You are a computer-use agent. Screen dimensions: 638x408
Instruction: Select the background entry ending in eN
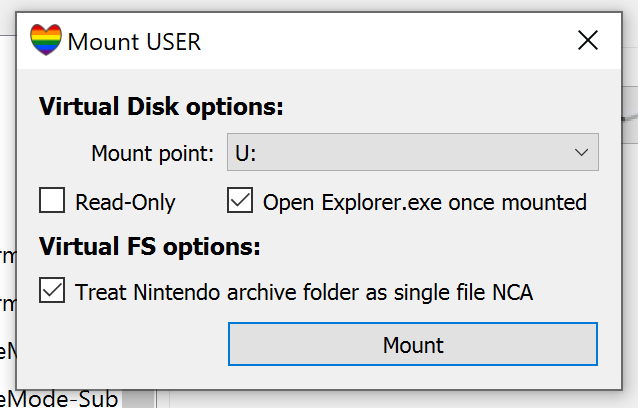8,350
